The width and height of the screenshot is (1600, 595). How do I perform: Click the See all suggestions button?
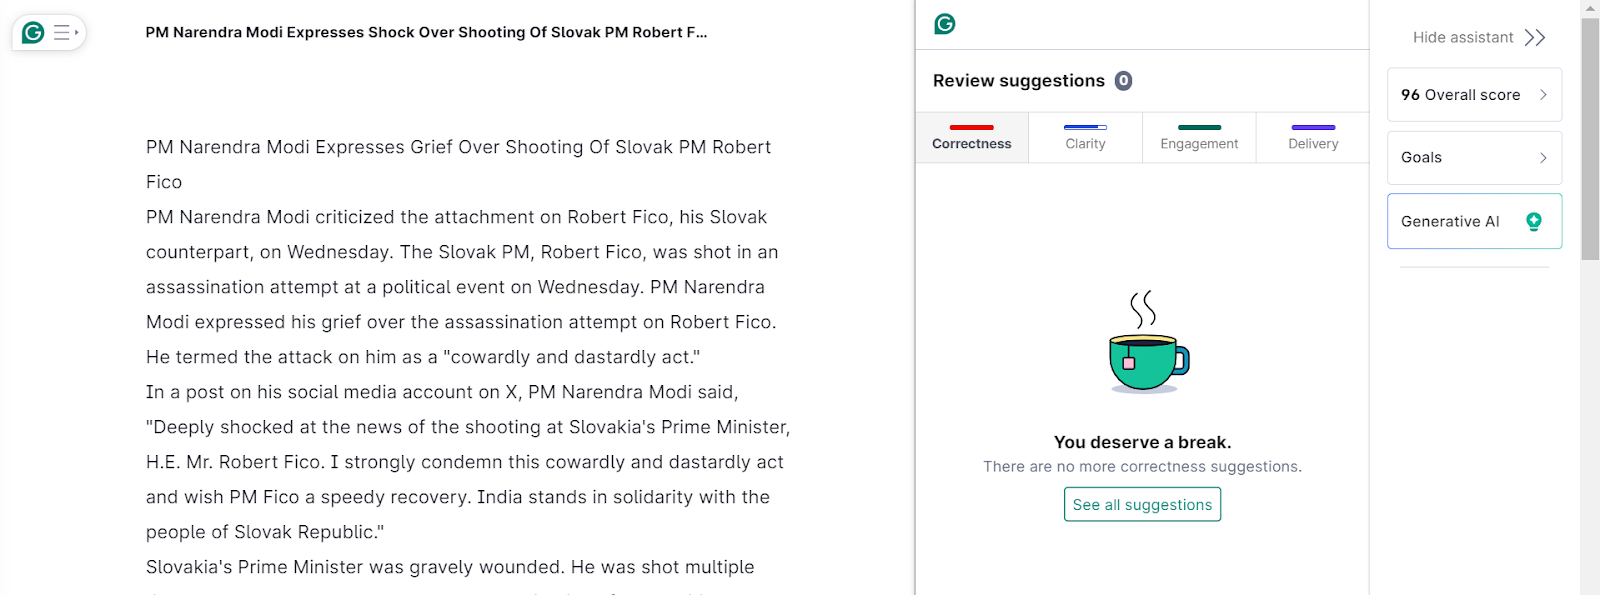(1142, 505)
